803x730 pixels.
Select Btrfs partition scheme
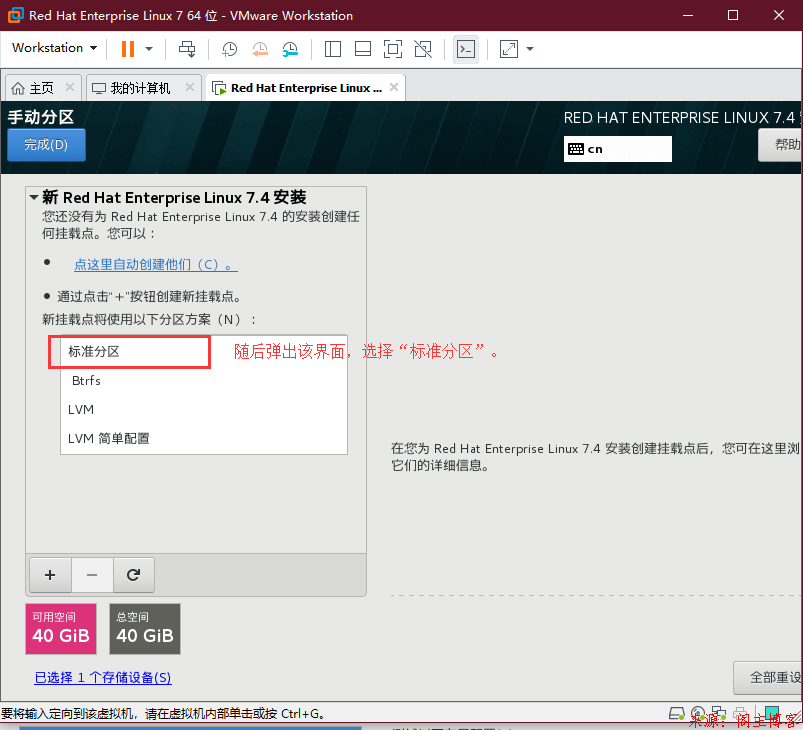click(204, 381)
